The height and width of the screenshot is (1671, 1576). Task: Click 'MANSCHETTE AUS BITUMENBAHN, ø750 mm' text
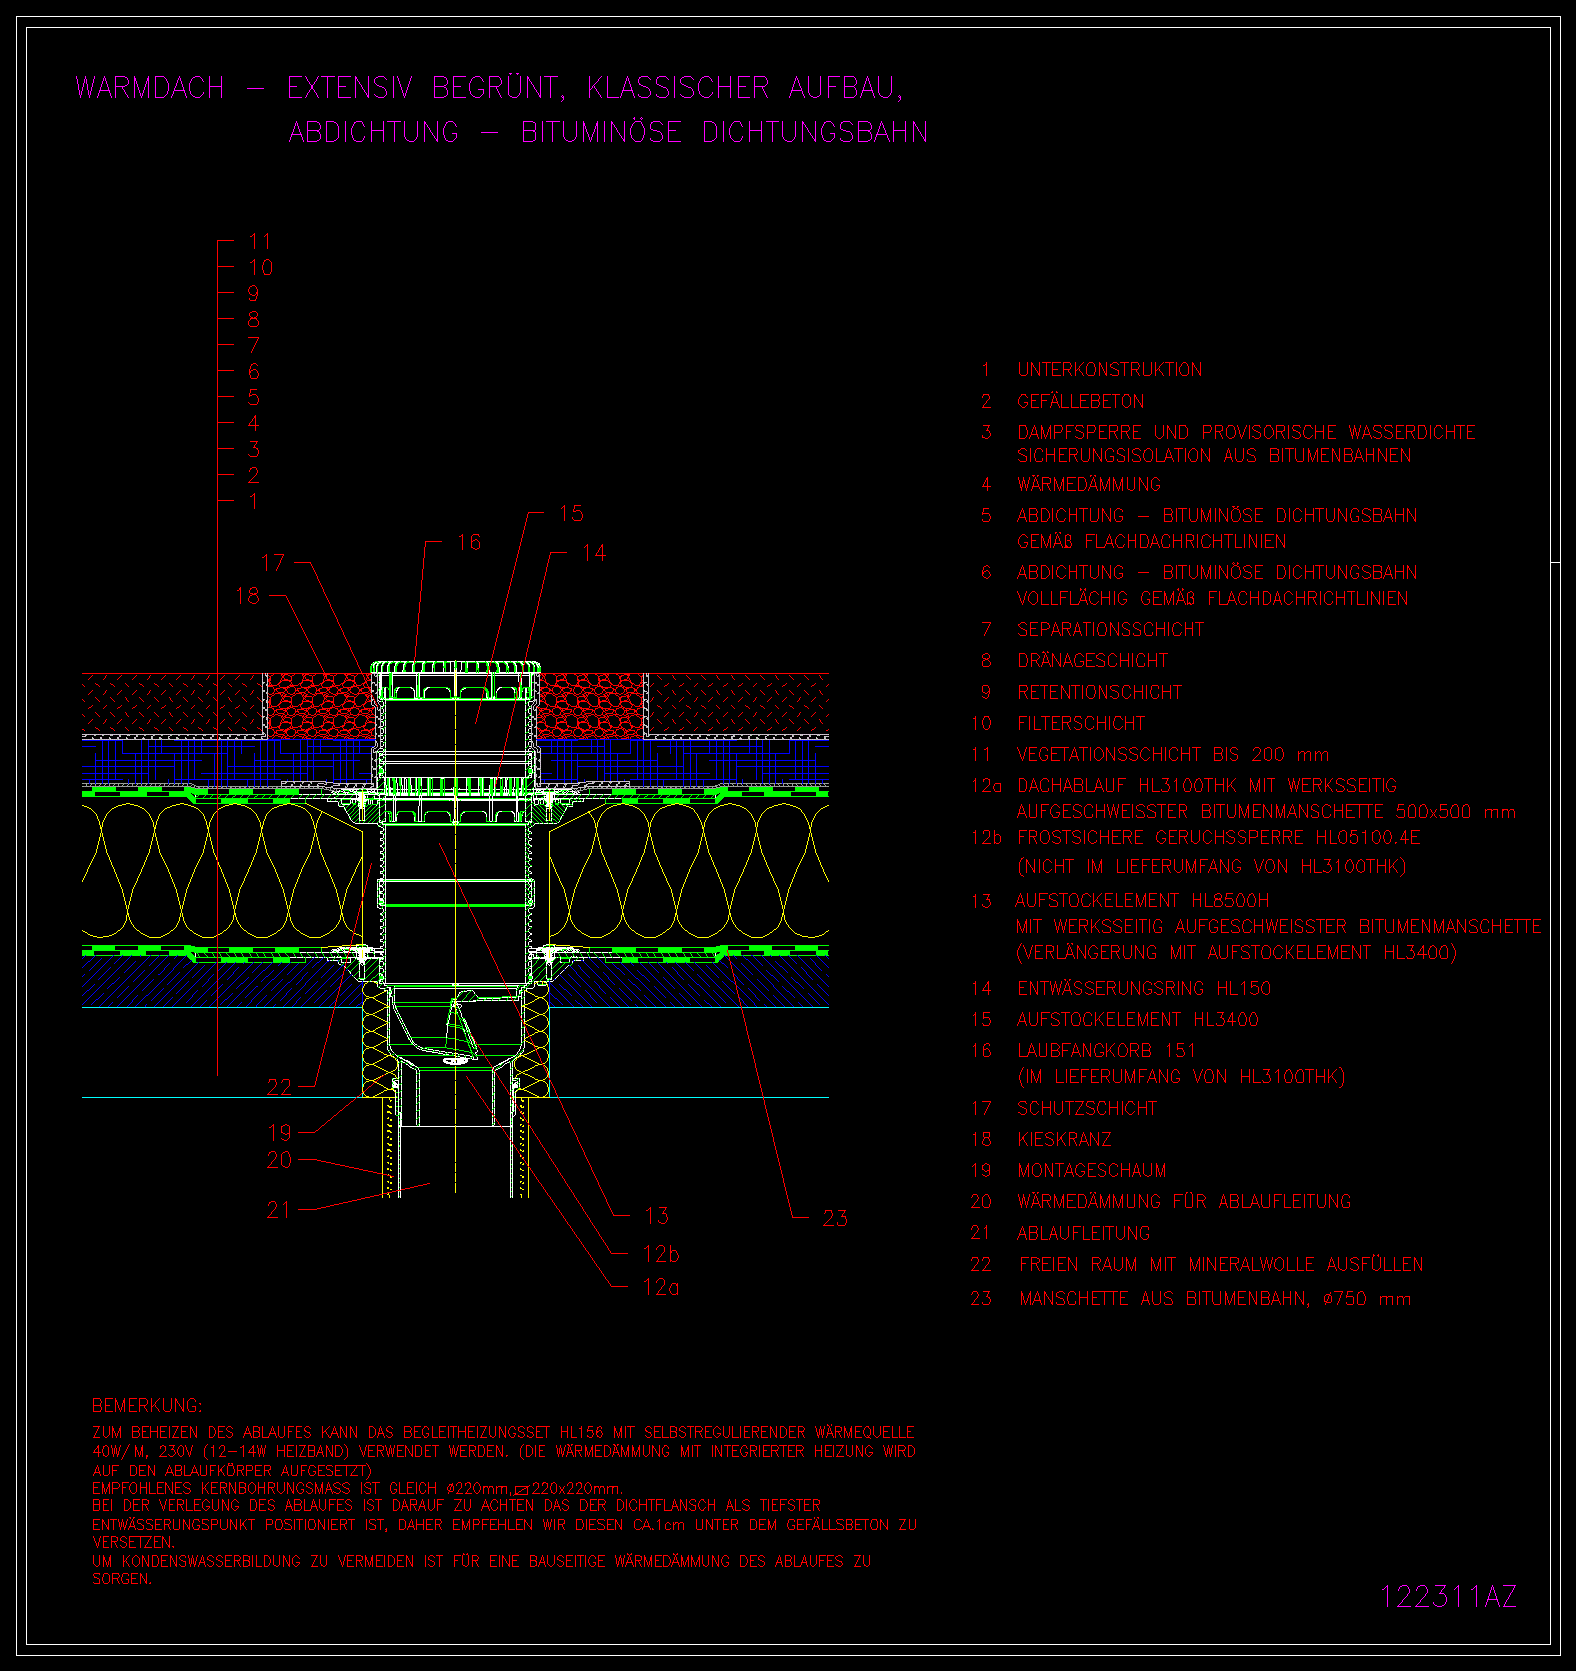[1215, 1298]
